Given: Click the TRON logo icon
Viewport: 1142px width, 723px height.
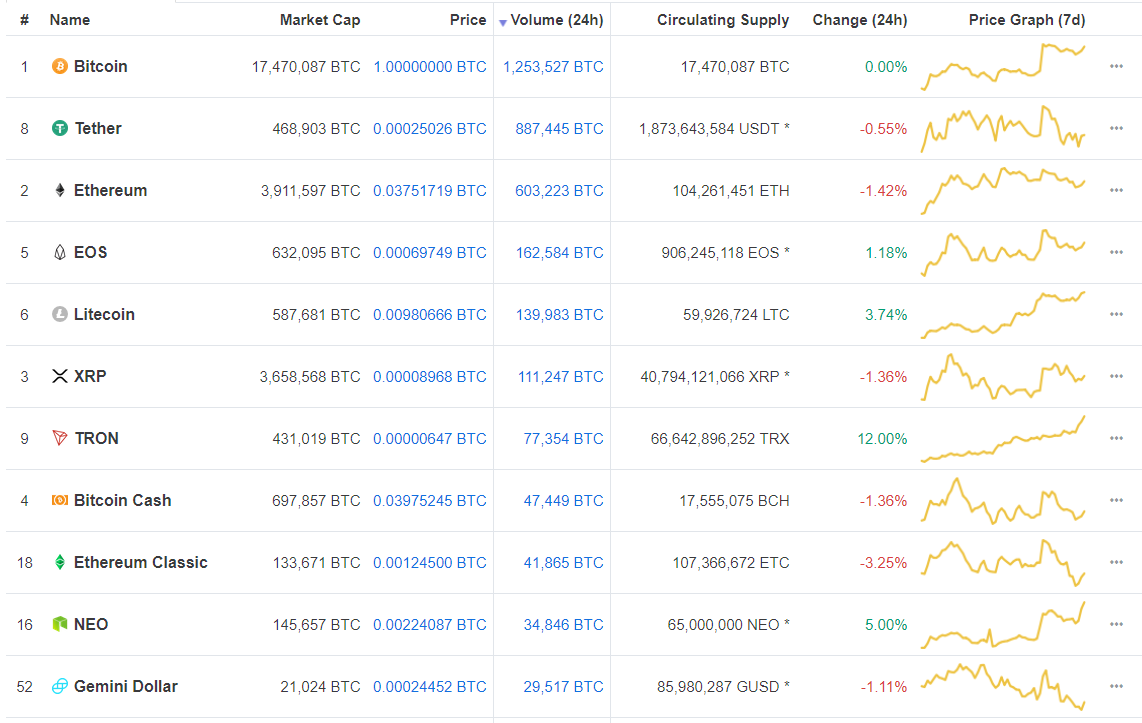Looking at the screenshot, I should pyautogui.click(x=60, y=439).
